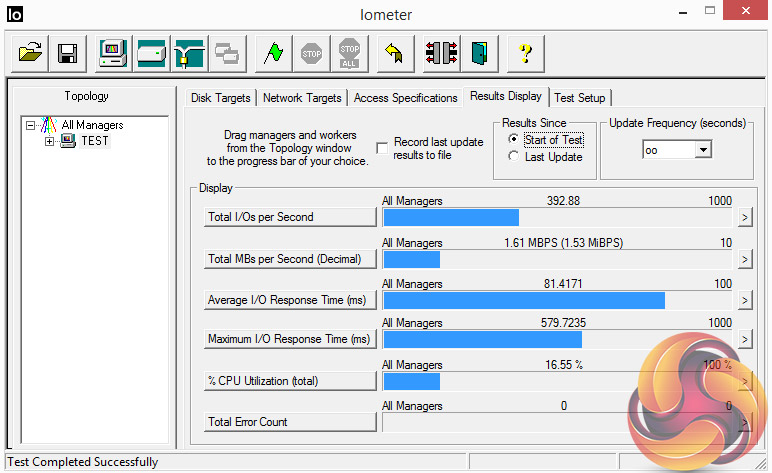Click the Maximum I/O Response Time progress bar

[x=557, y=340]
